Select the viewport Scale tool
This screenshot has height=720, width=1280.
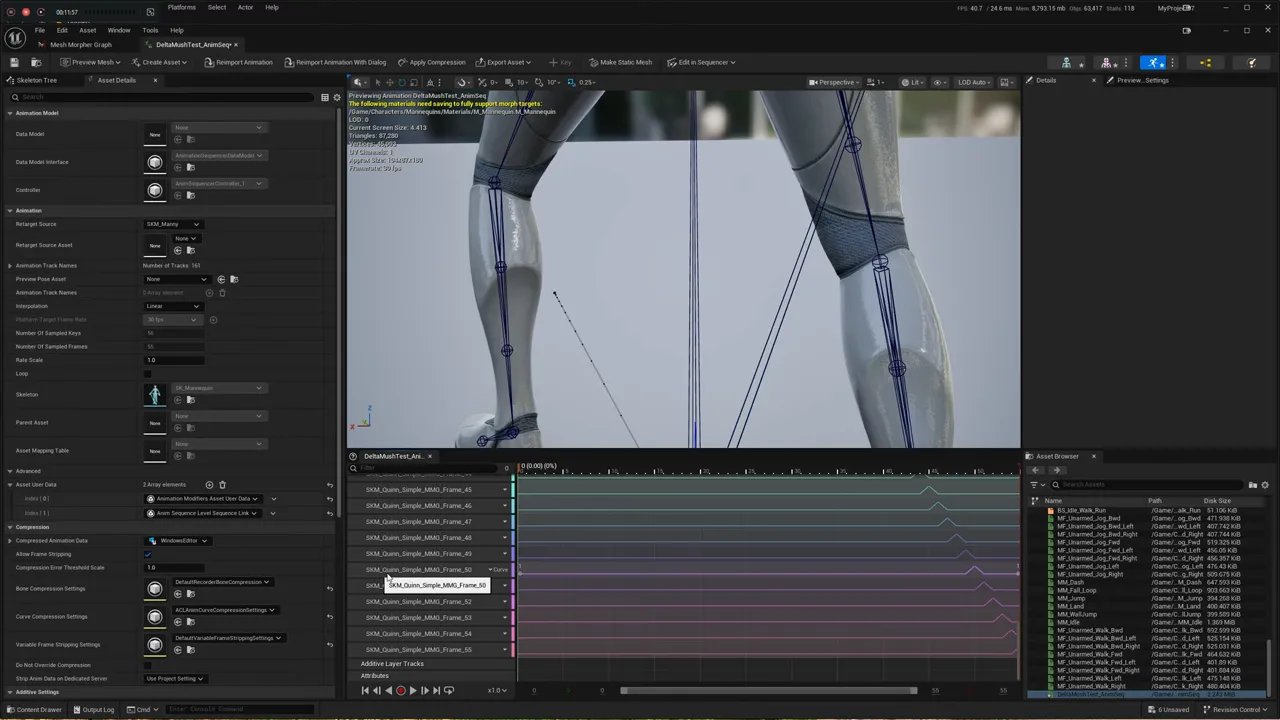pos(416,82)
